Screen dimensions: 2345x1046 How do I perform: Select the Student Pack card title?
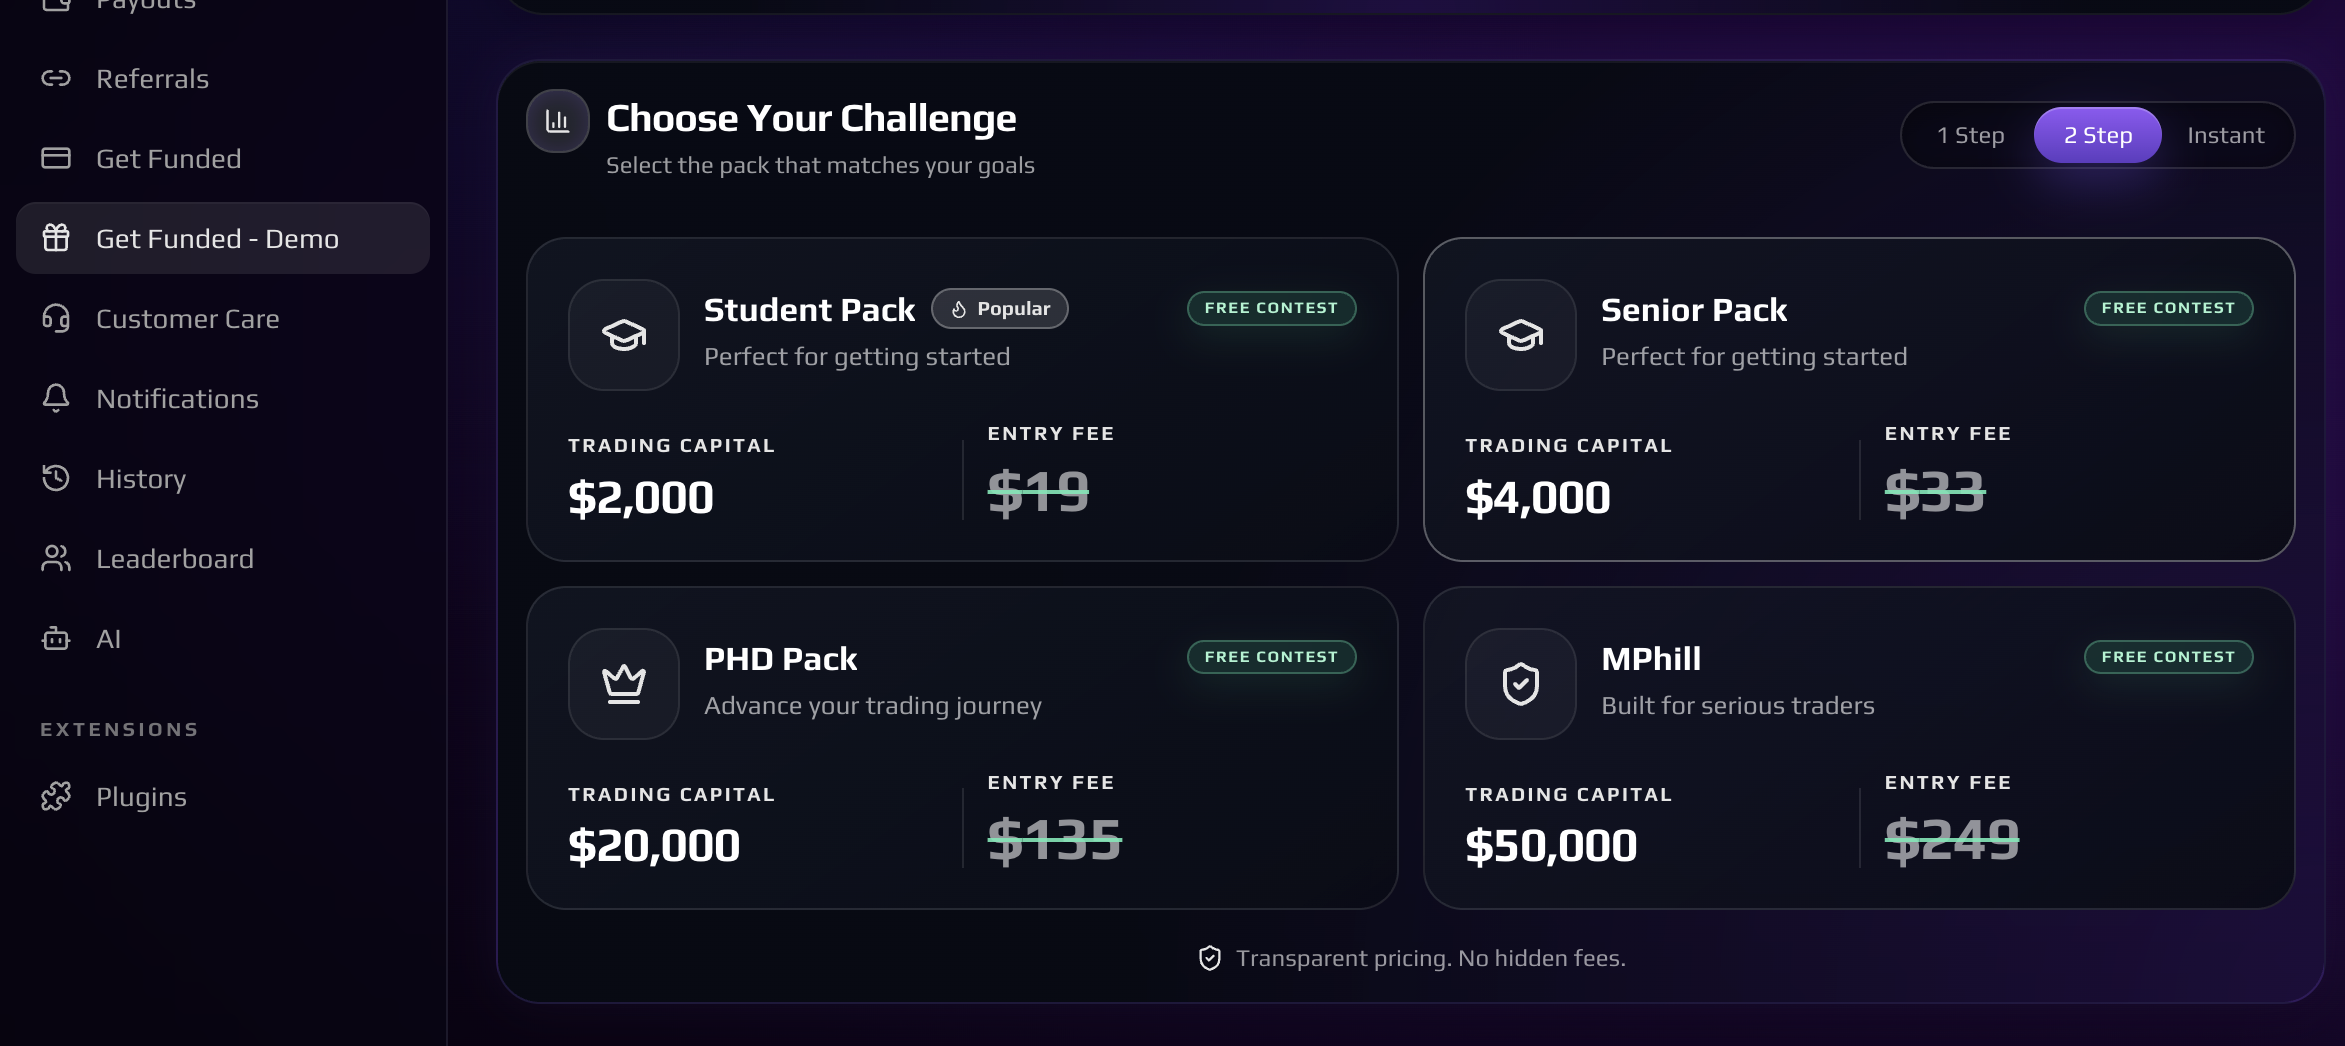tap(809, 310)
